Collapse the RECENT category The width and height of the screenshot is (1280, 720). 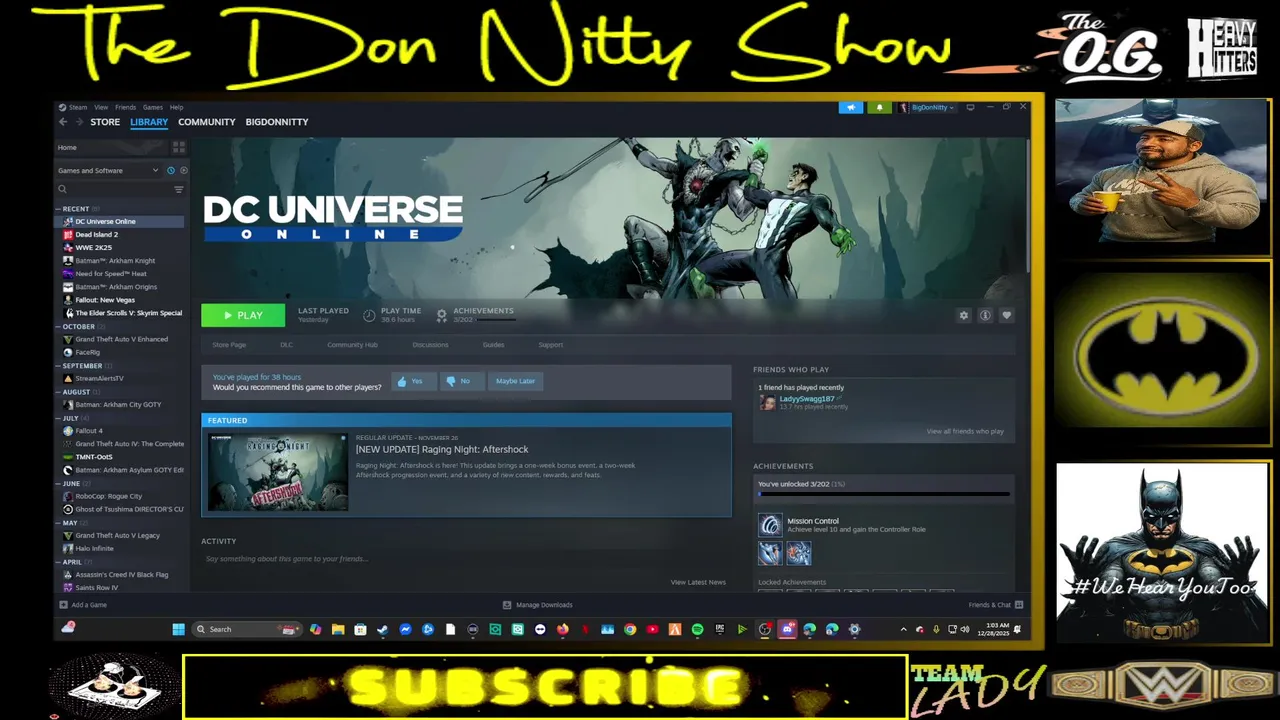coord(58,209)
